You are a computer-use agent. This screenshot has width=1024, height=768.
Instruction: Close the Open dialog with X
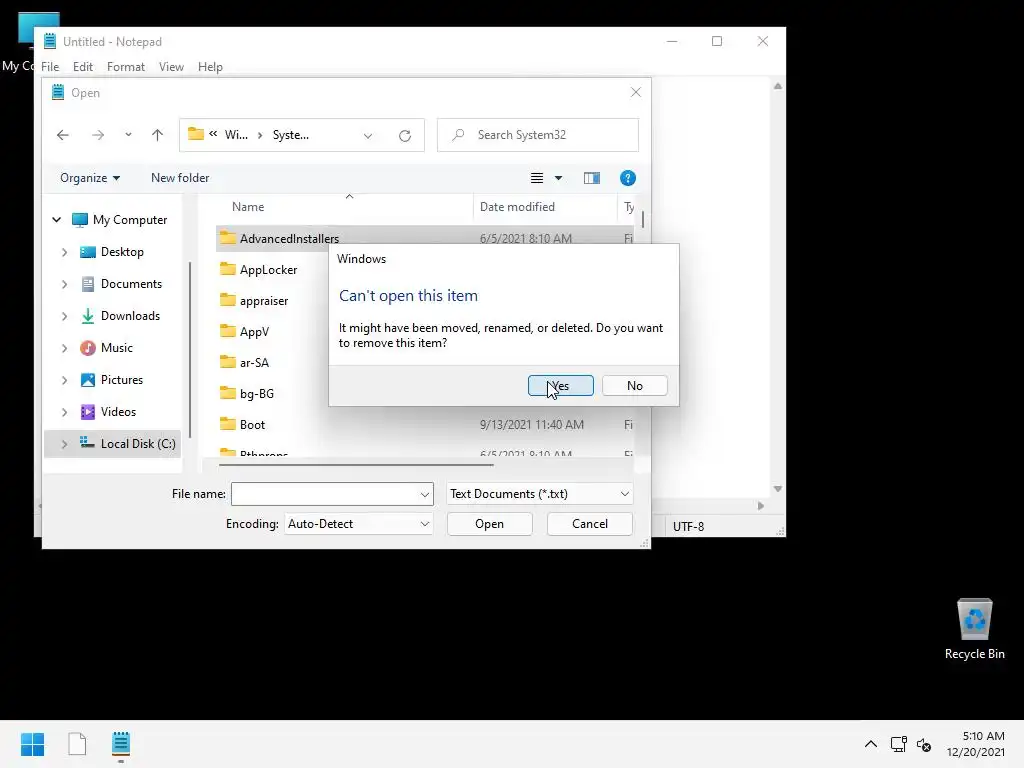[635, 93]
